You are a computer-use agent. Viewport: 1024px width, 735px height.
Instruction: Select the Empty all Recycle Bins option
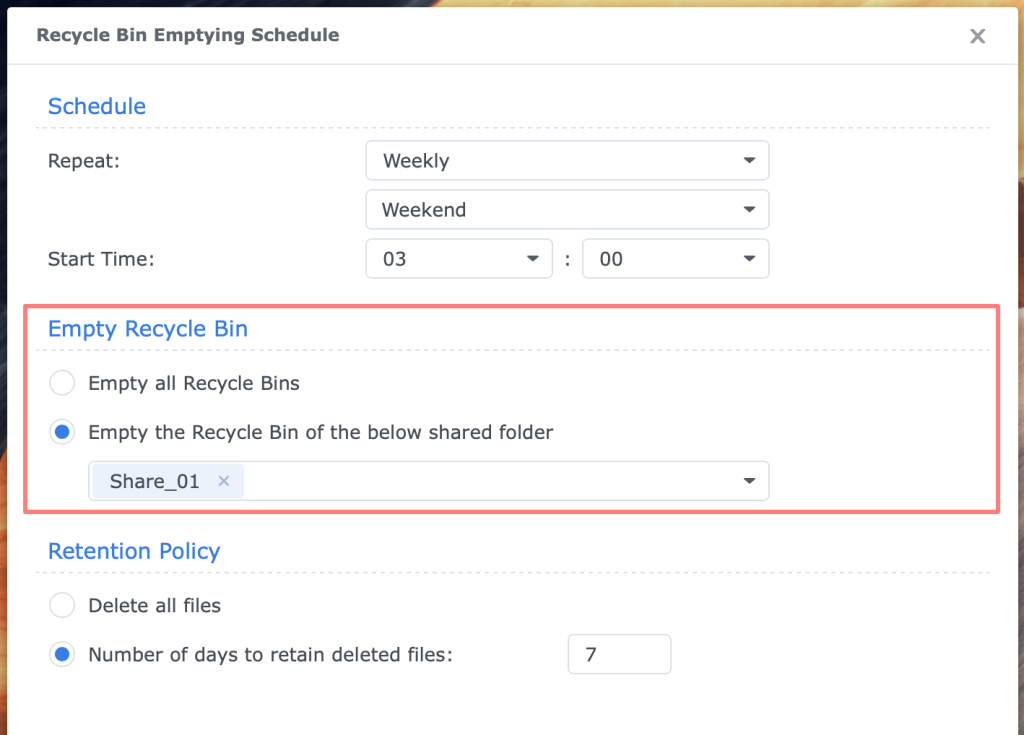[x=62, y=383]
